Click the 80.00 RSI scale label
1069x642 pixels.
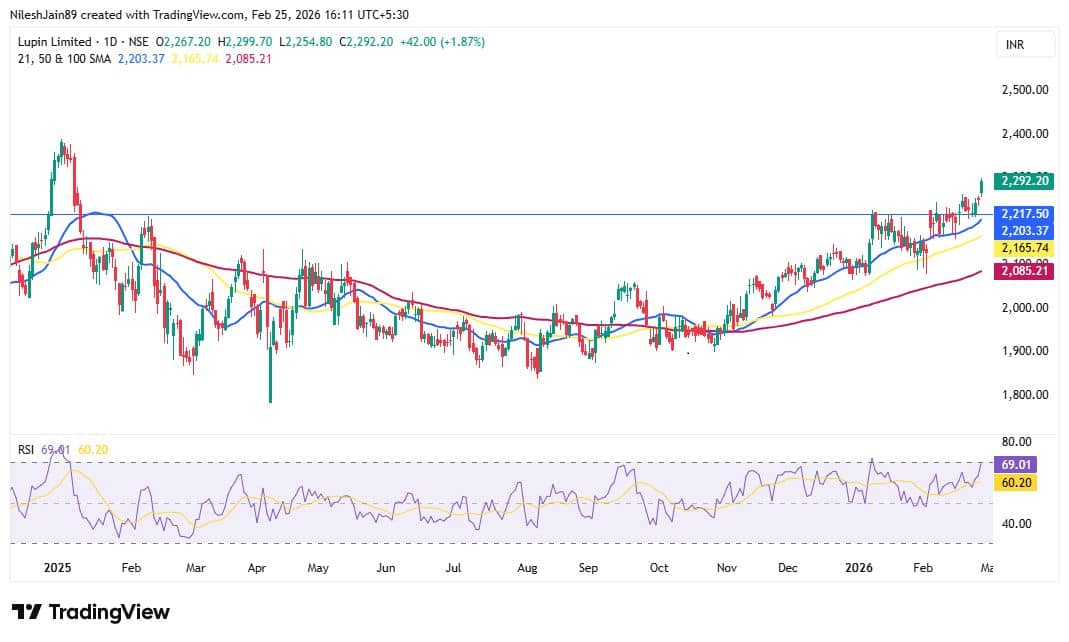[1017, 442]
